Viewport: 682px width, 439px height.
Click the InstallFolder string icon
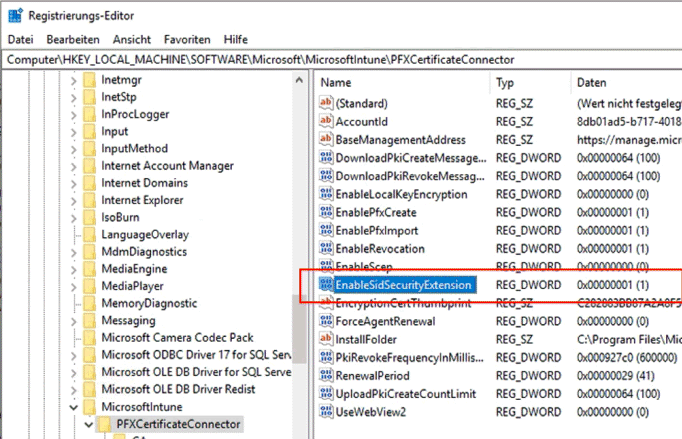click(x=326, y=339)
